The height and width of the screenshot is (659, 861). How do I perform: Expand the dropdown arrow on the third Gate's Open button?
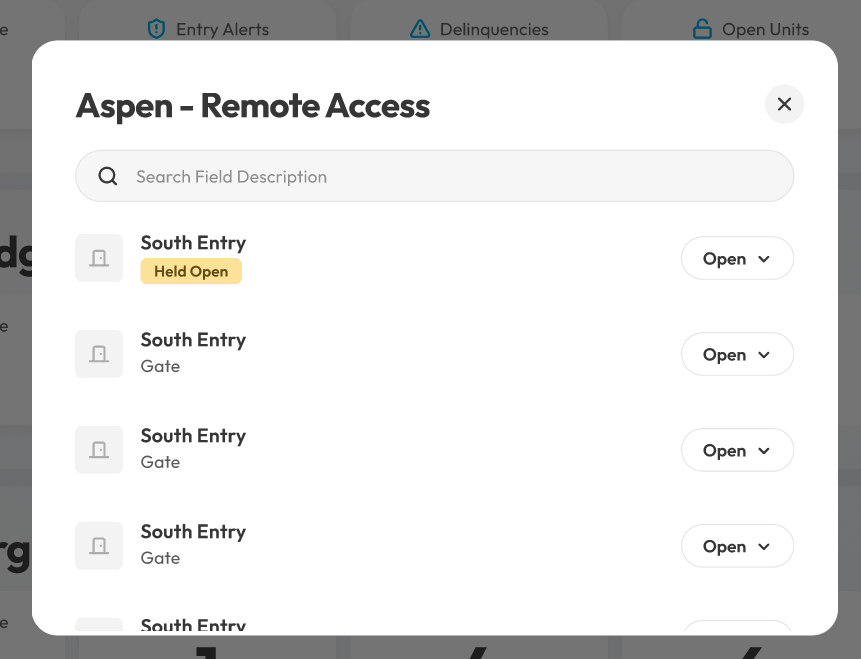point(763,546)
